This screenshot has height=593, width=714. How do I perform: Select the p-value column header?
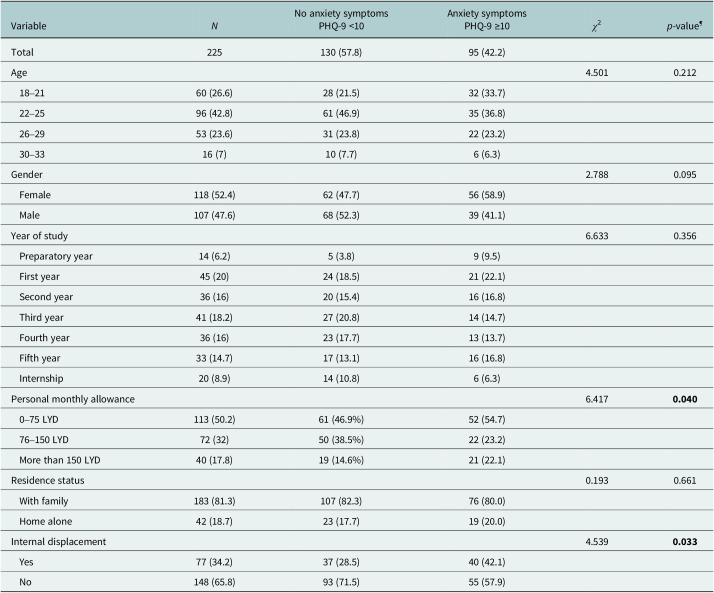[684, 26]
